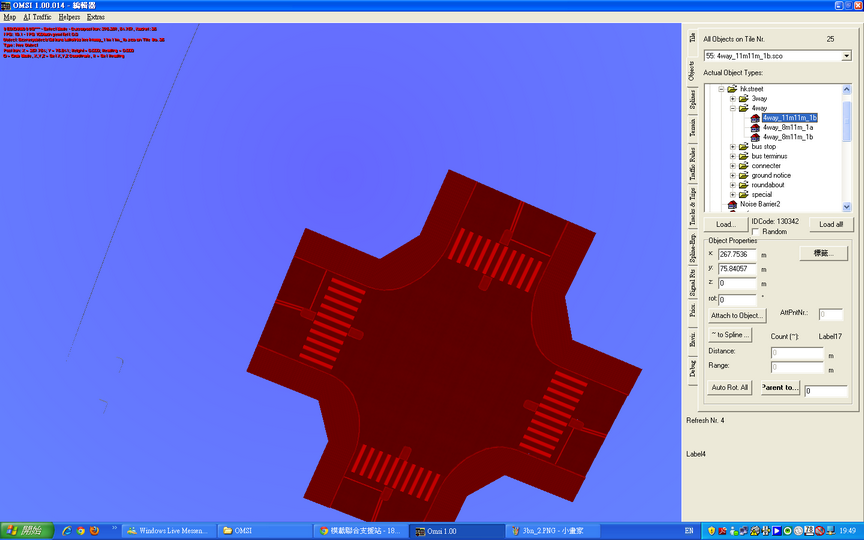Open the AI Traffic menu
This screenshot has width=864, height=540.
37,17
